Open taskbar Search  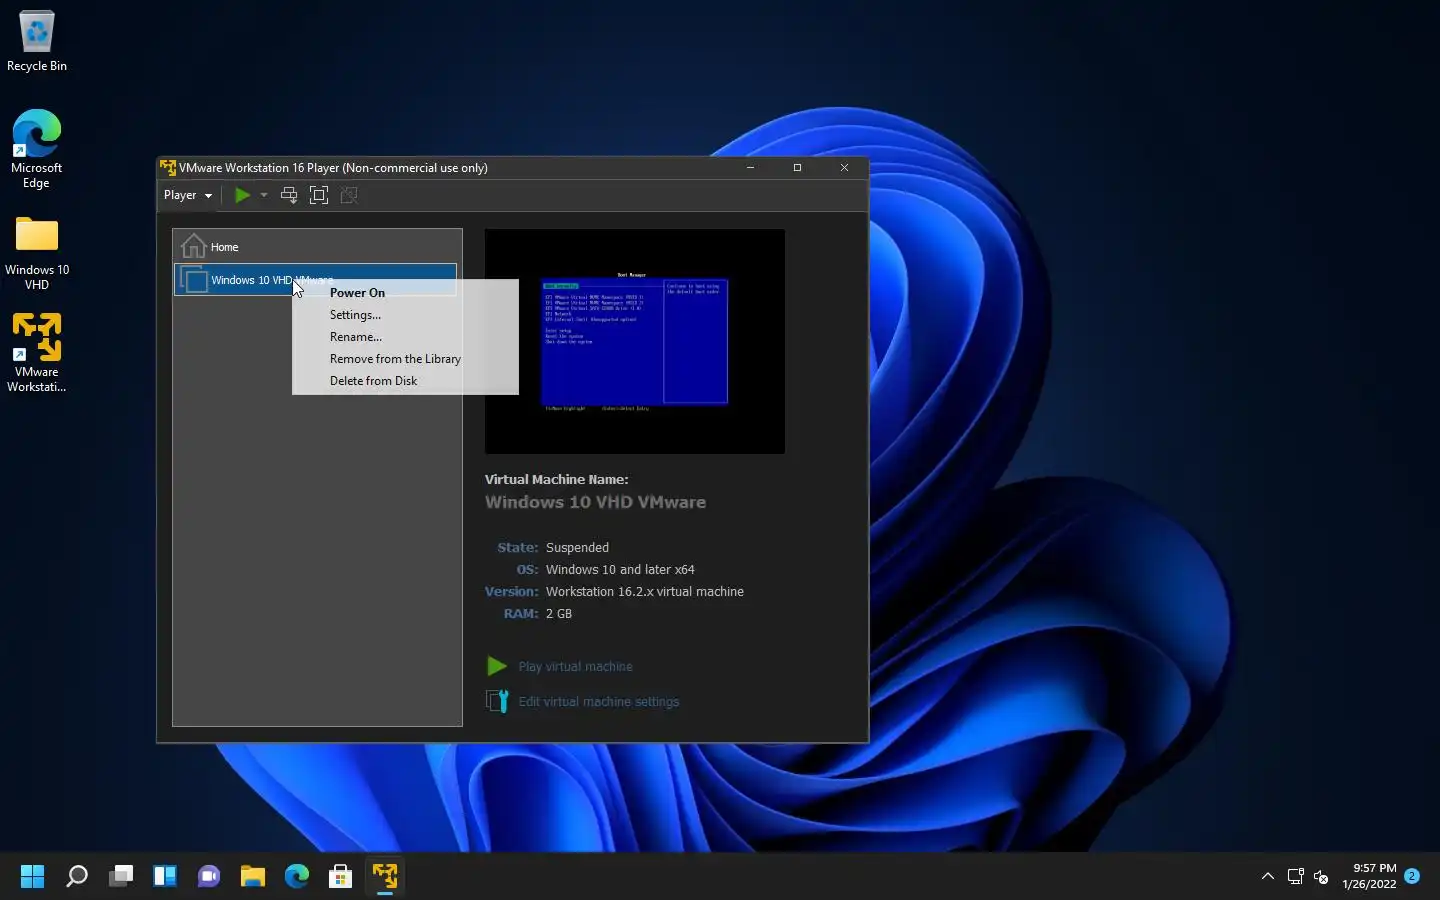pyautogui.click(x=77, y=877)
